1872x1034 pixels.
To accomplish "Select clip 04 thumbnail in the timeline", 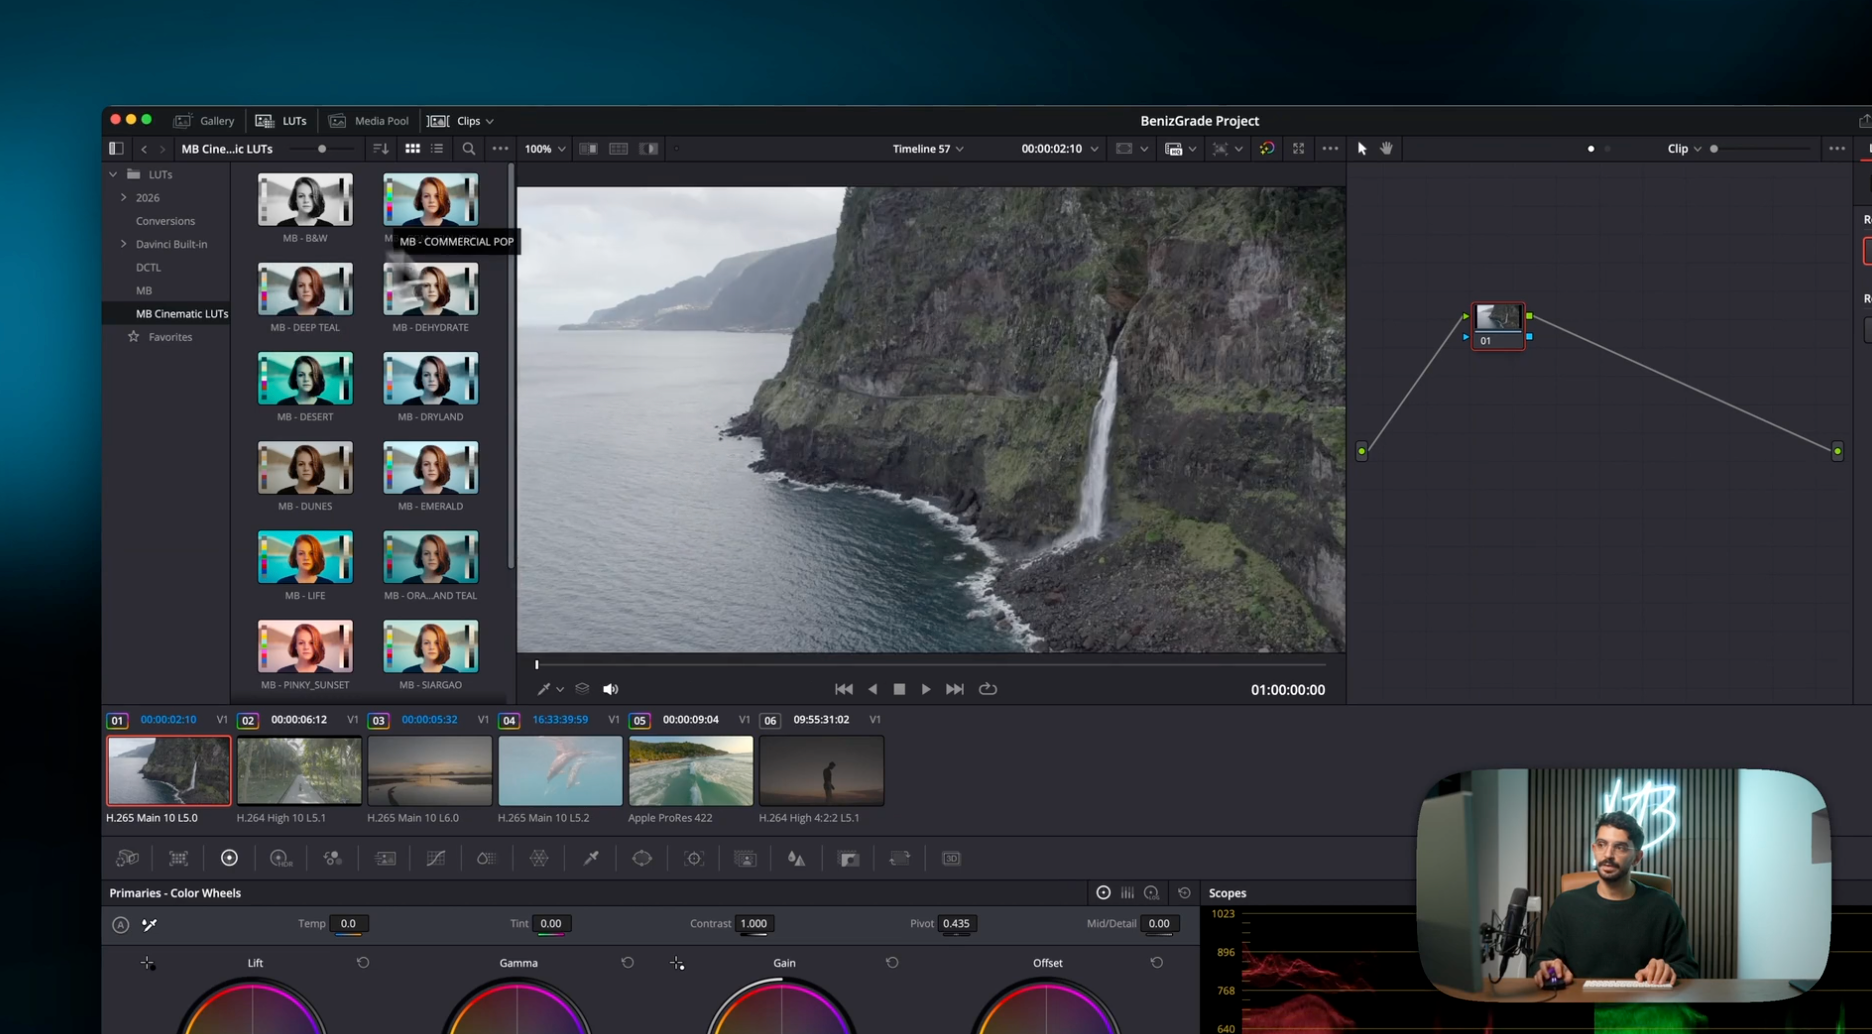I will [560, 771].
